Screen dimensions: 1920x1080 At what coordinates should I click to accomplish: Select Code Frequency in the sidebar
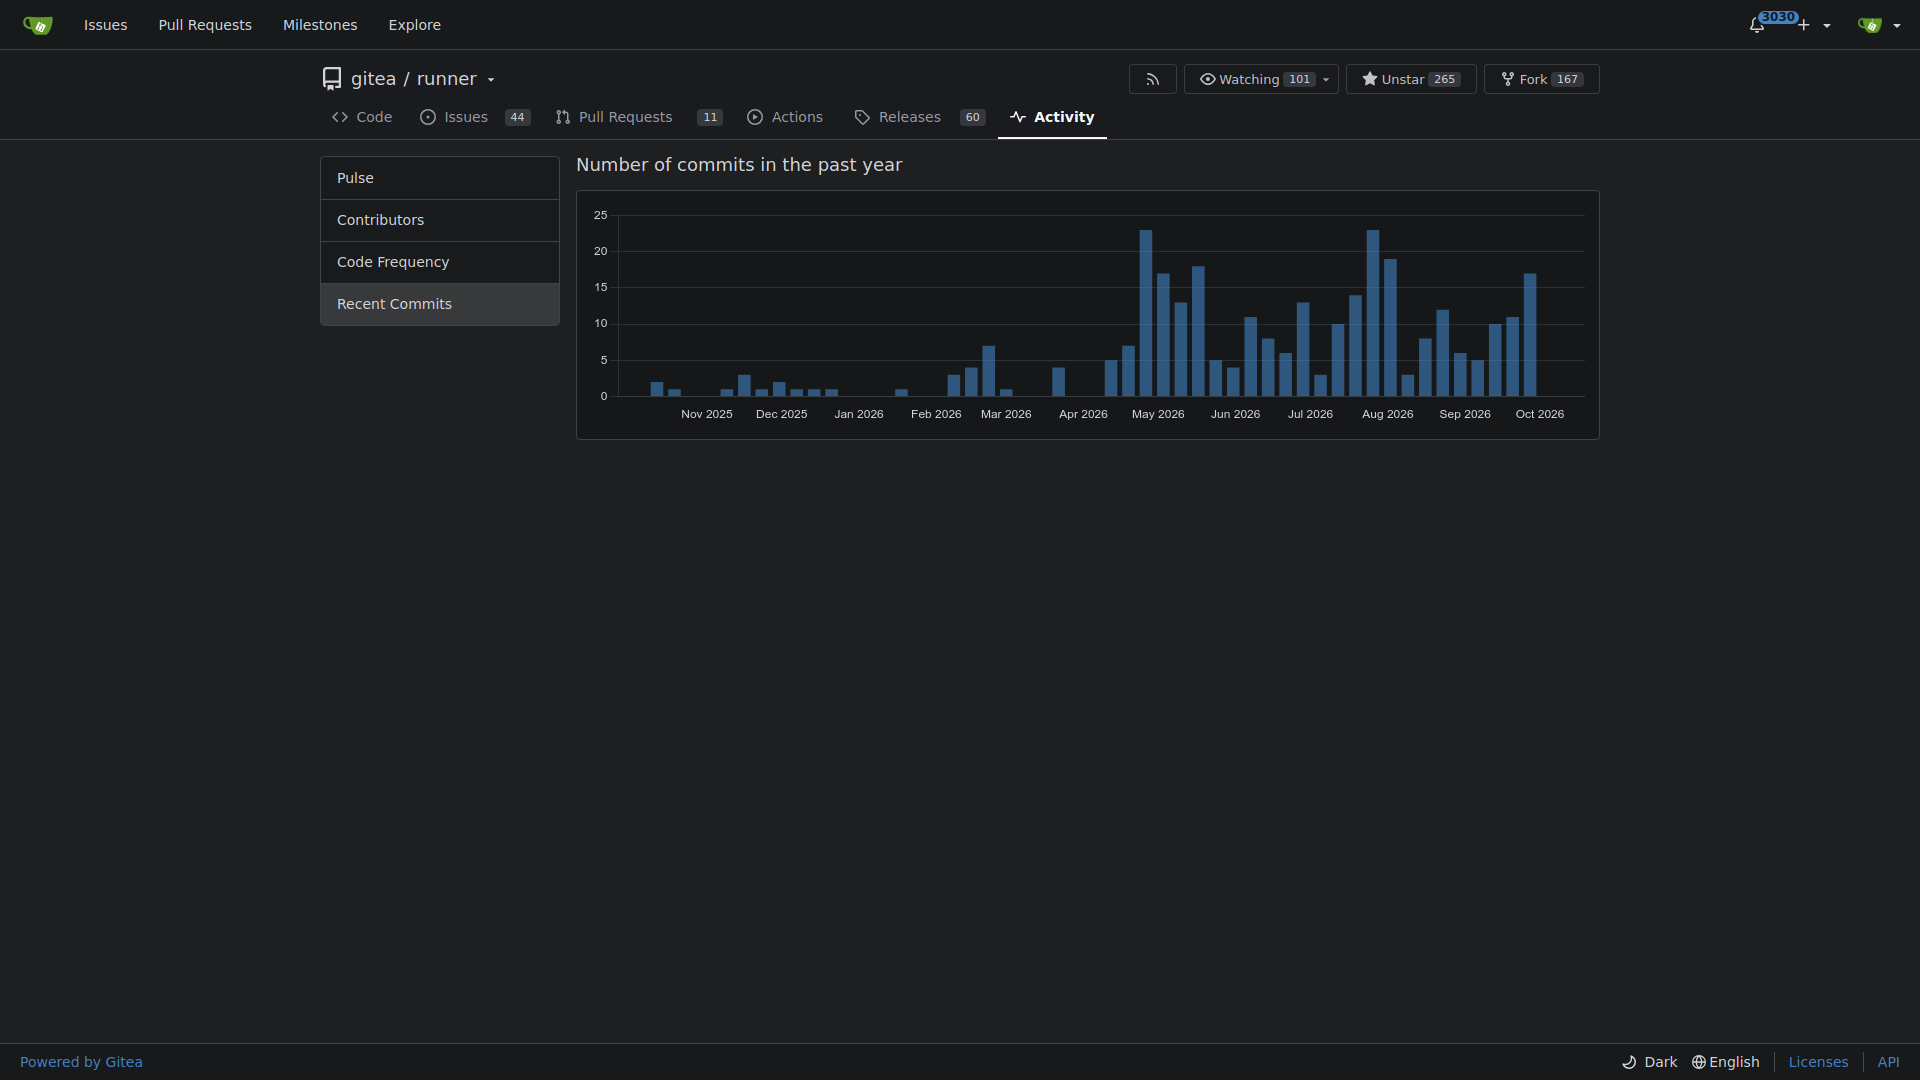point(440,262)
